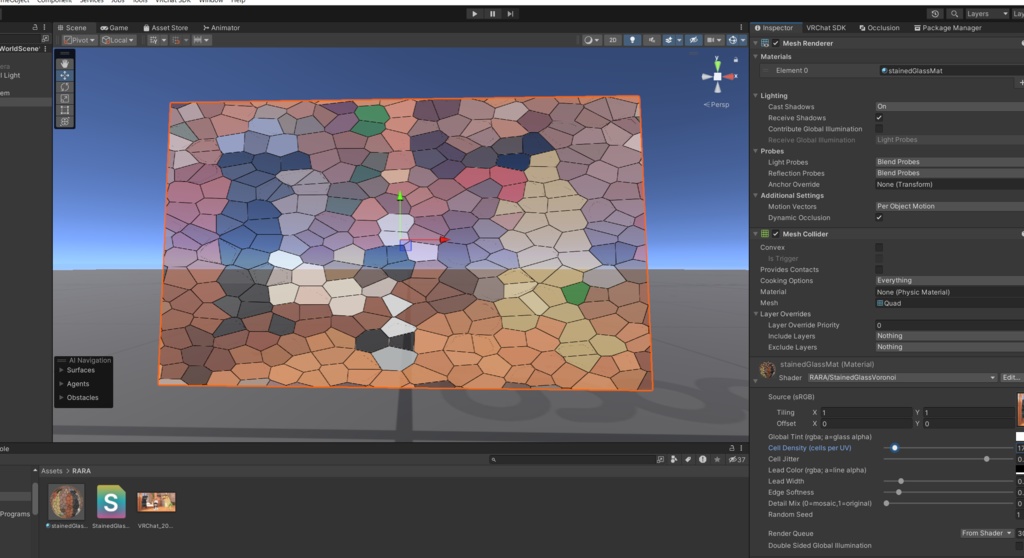Open the RARA/StainedGlassVoronoi shader dropdown
Image resolution: width=1024 pixels, height=558 pixels.
coord(902,378)
